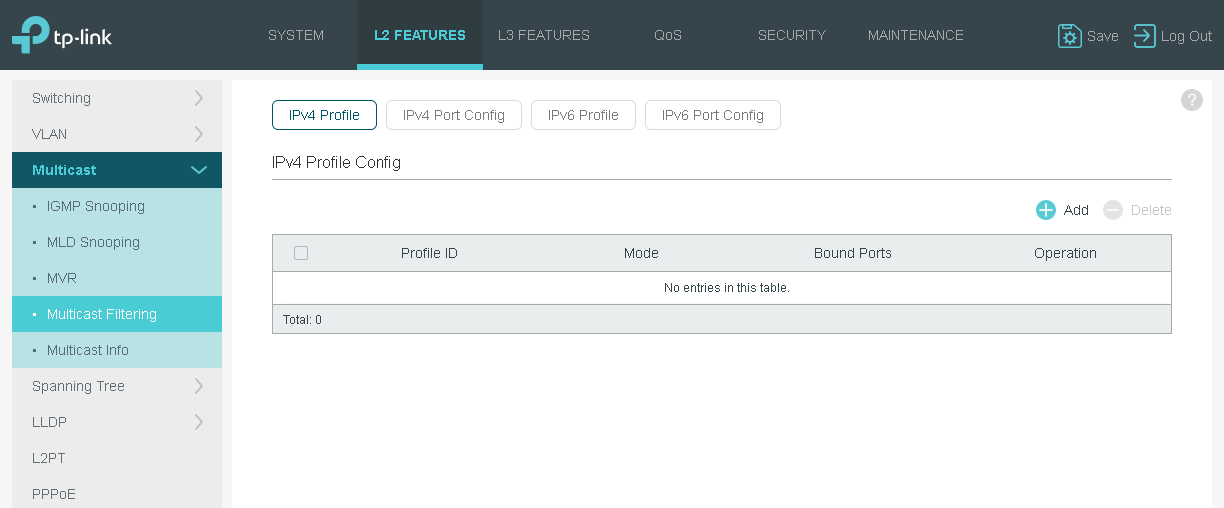Viewport: 1224px width, 508px height.
Task: Click the Add plus icon
Action: click(x=1046, y=210)
